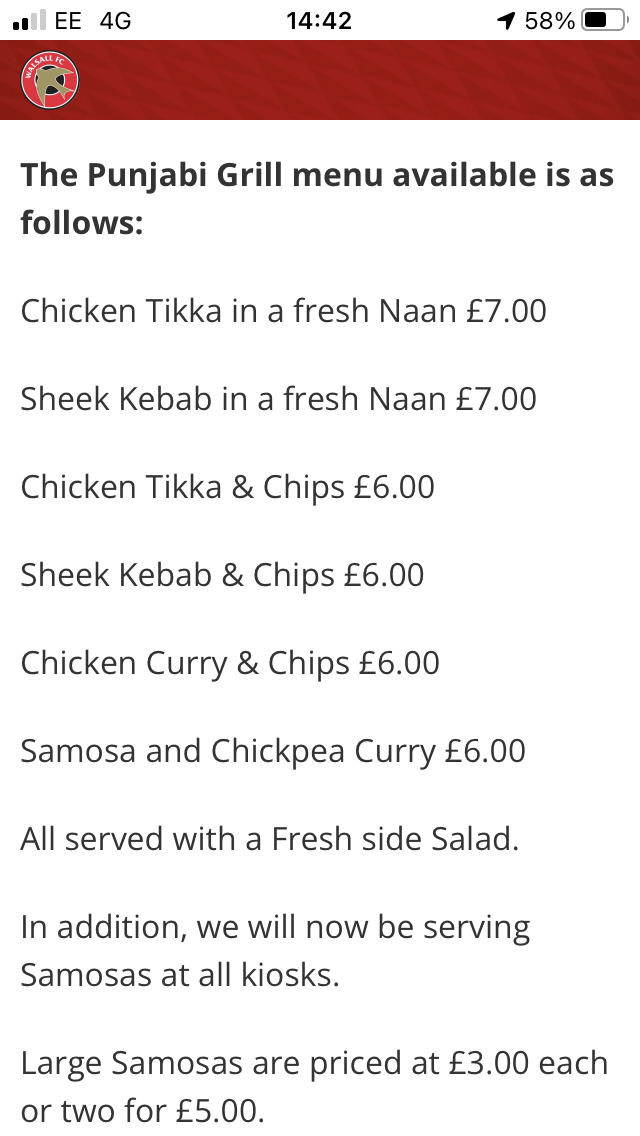Tap the Walsall FC club crest logo

click(x=49, y=80)
